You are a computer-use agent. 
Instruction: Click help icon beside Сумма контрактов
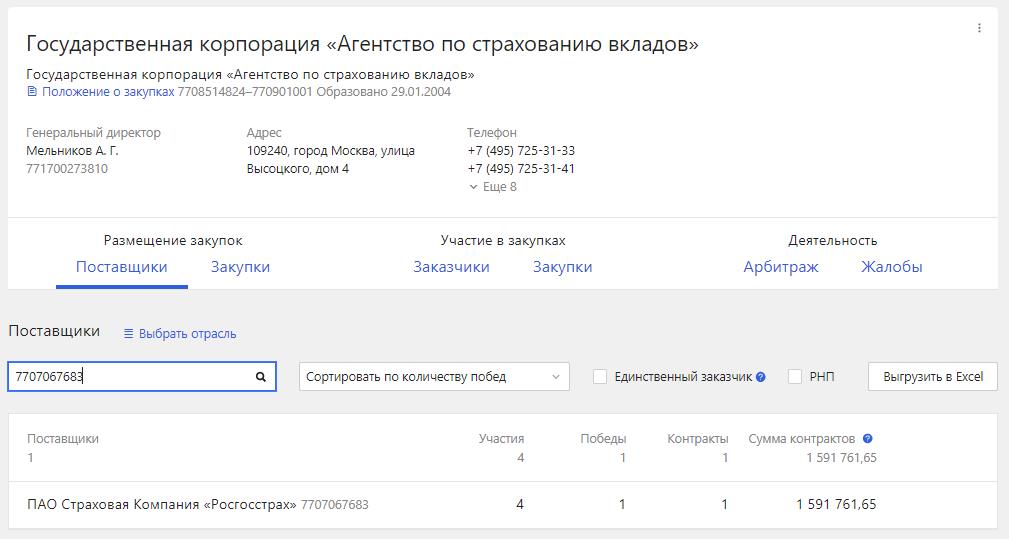click(867, 438)
